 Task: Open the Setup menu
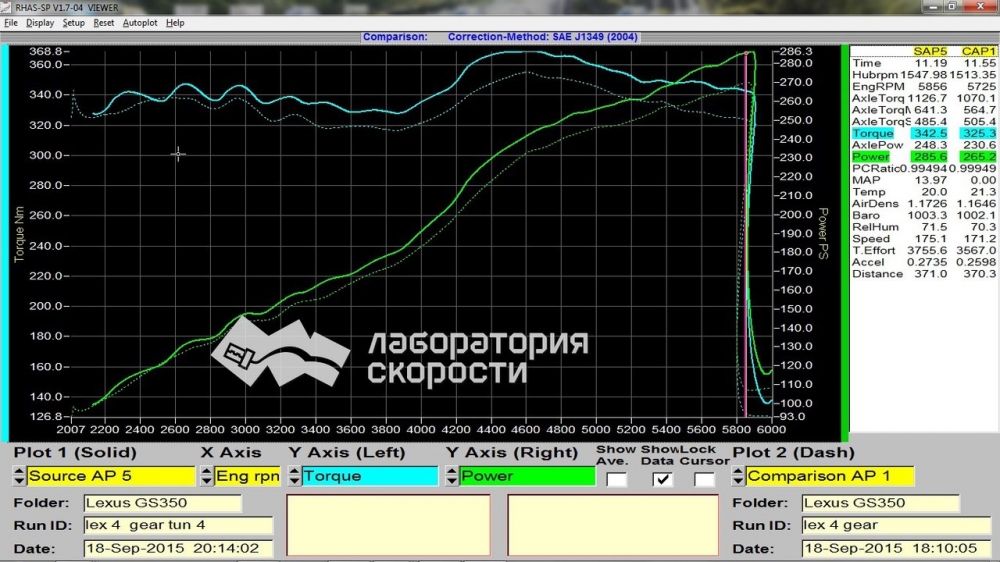coord(74,22)
